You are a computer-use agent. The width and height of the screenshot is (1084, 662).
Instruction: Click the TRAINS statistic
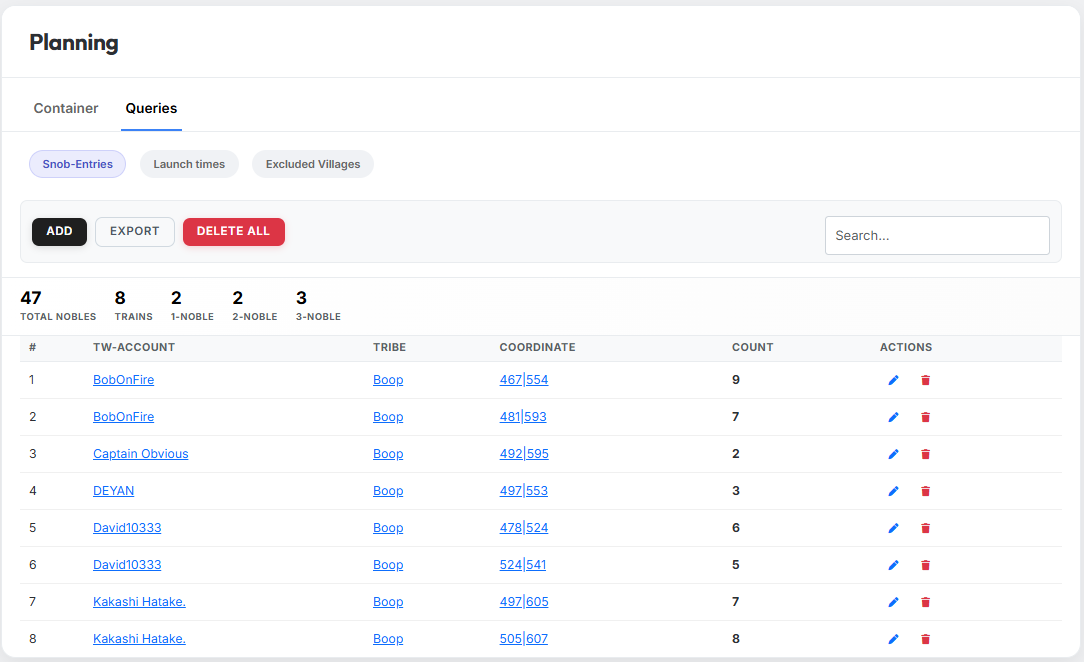pos(133,306)
